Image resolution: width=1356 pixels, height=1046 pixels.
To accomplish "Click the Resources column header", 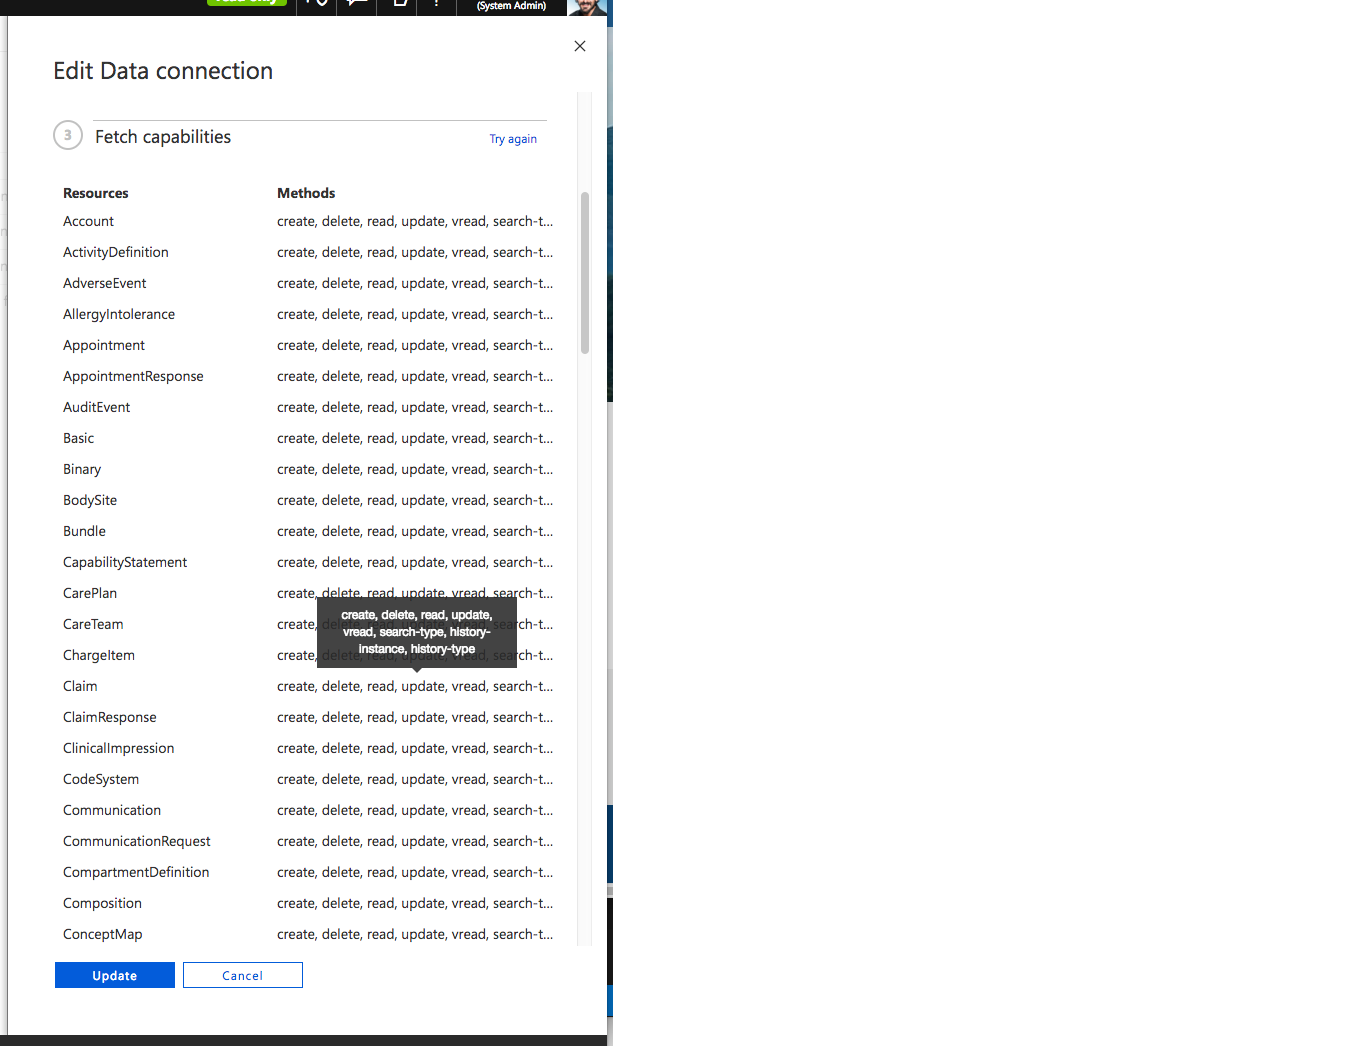I will coord(96,193).
